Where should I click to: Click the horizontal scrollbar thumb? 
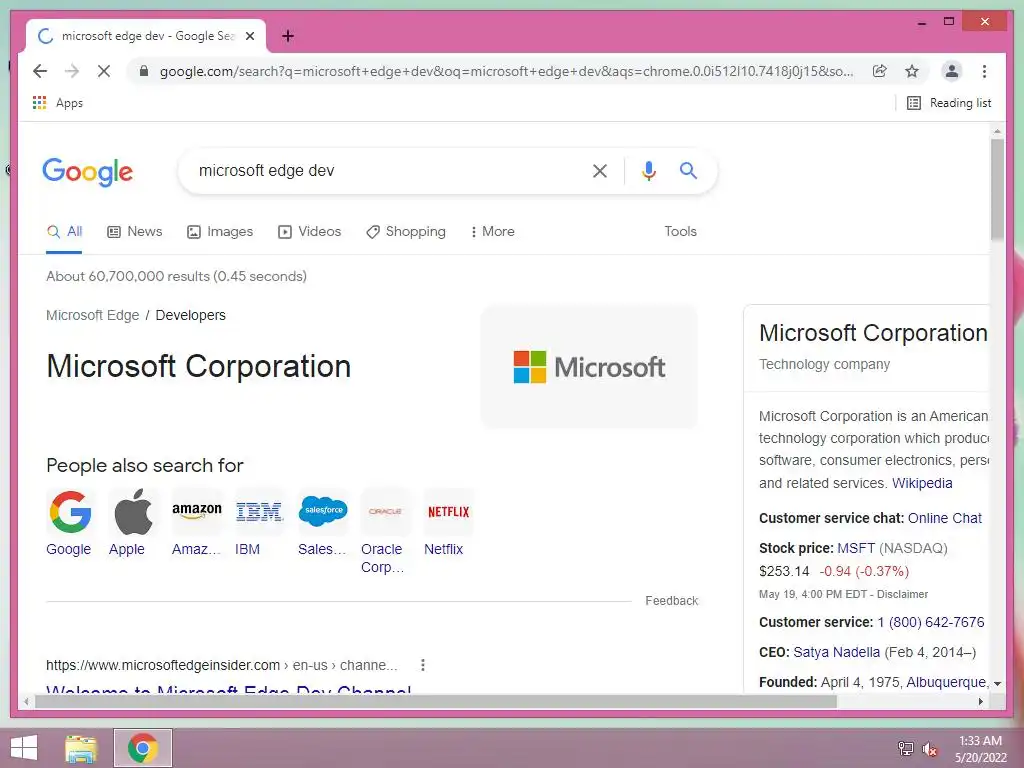pos(436,702)
